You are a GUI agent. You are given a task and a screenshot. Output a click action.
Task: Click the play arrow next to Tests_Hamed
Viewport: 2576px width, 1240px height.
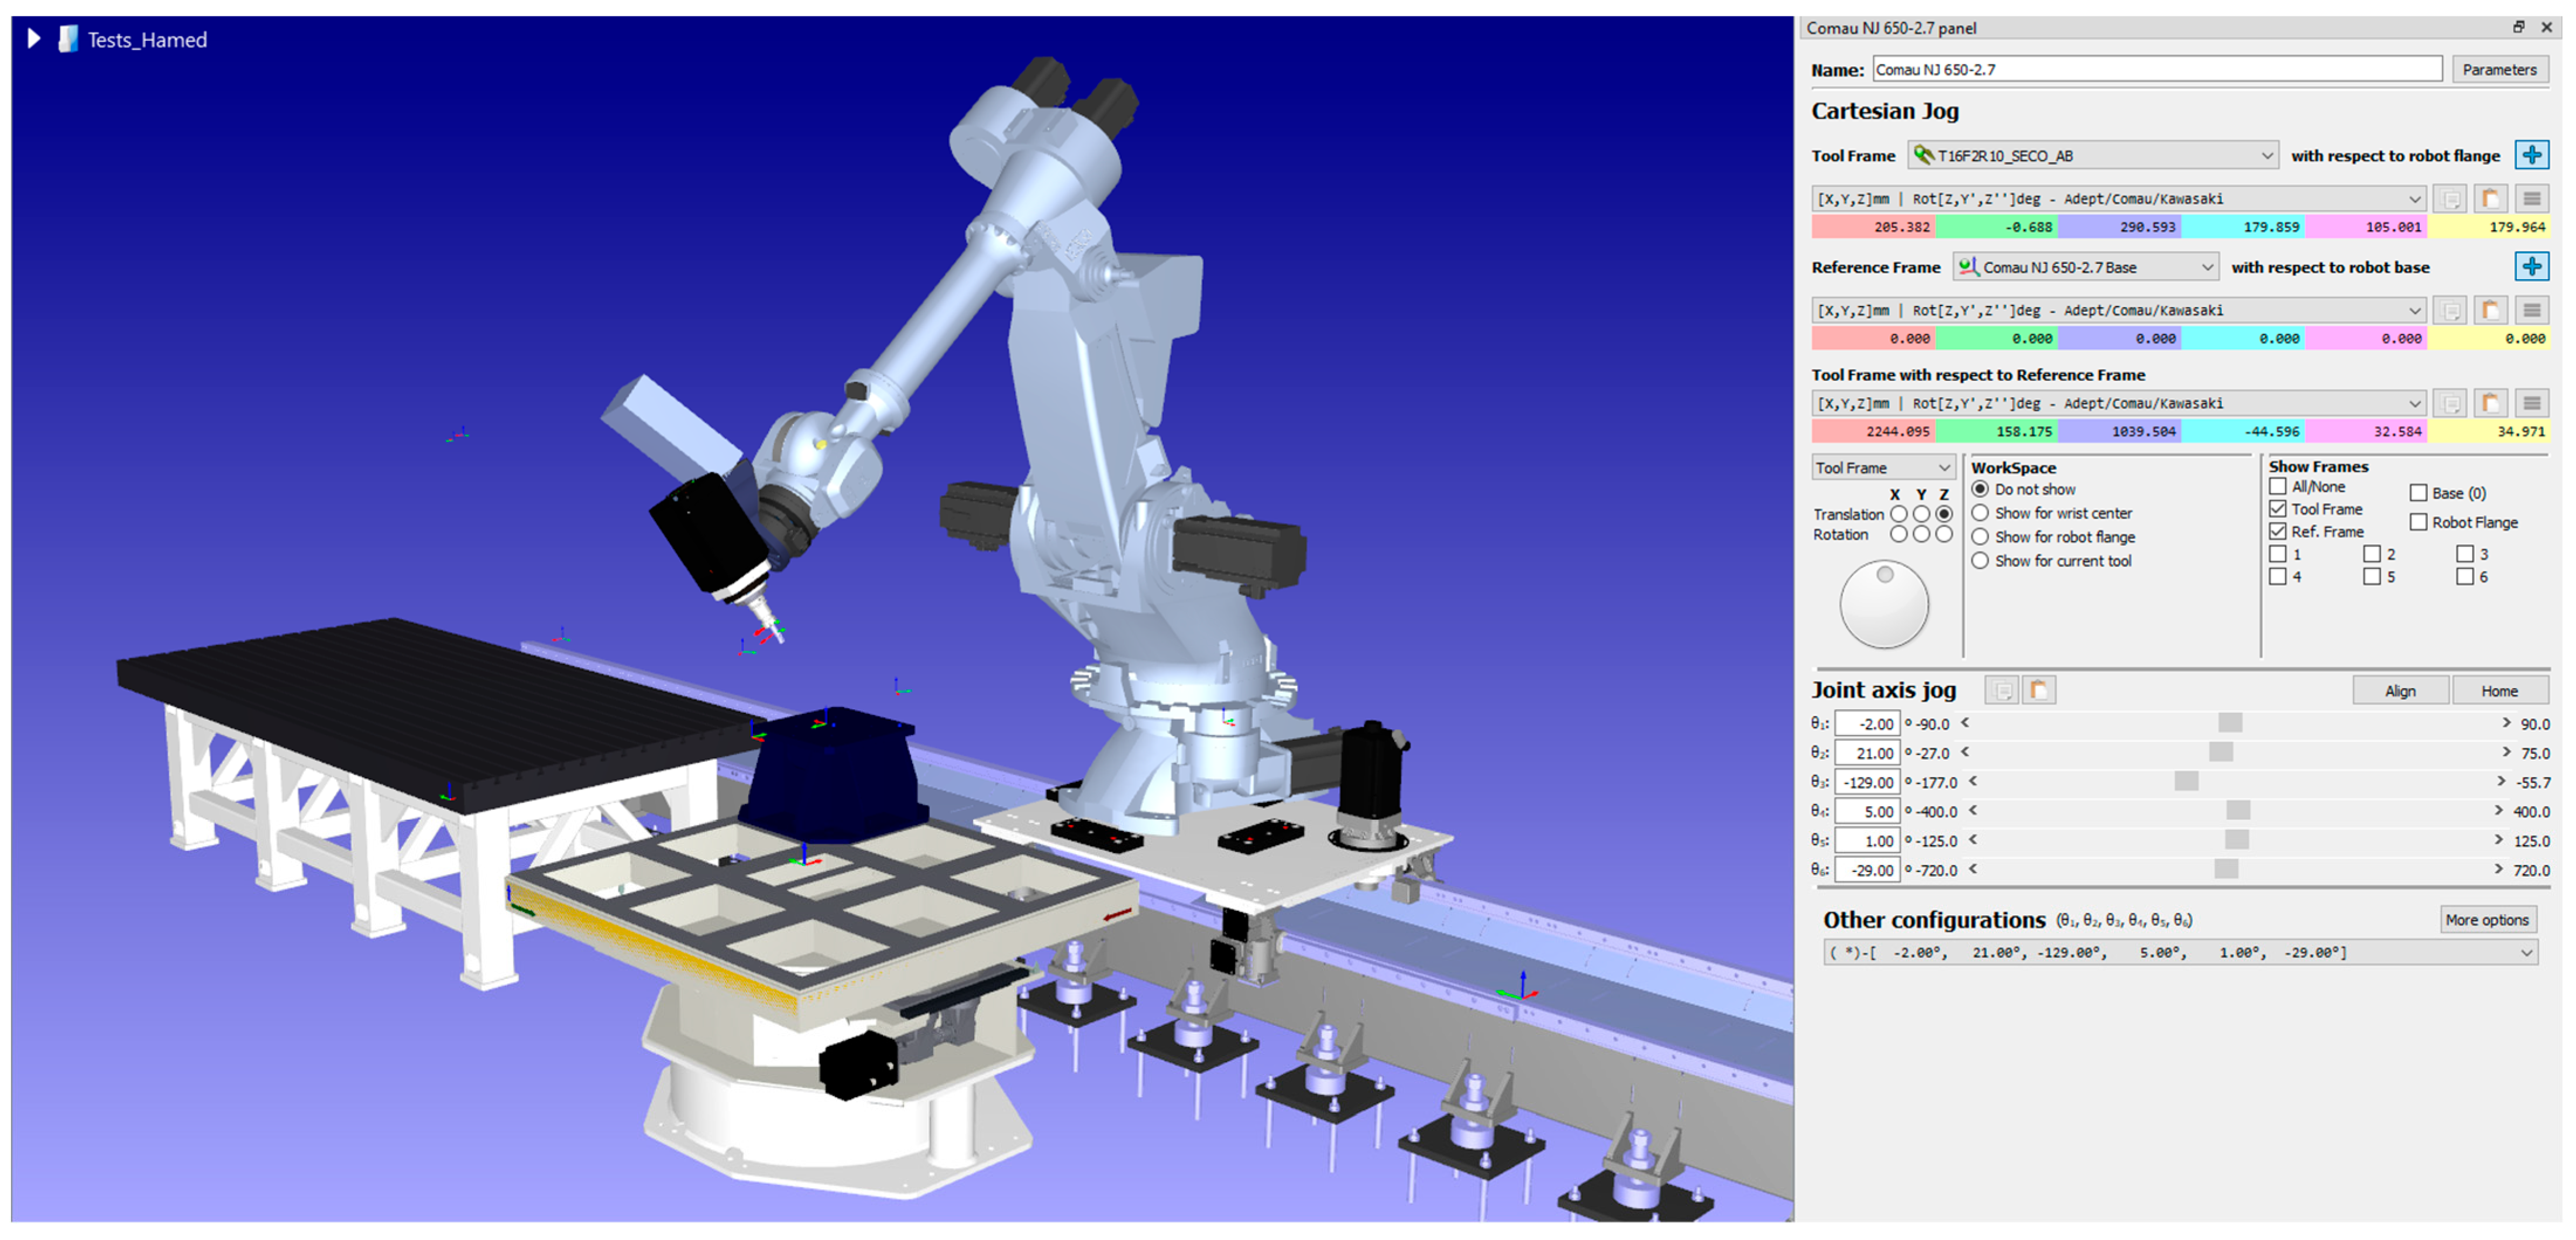(x=34, y=39)
